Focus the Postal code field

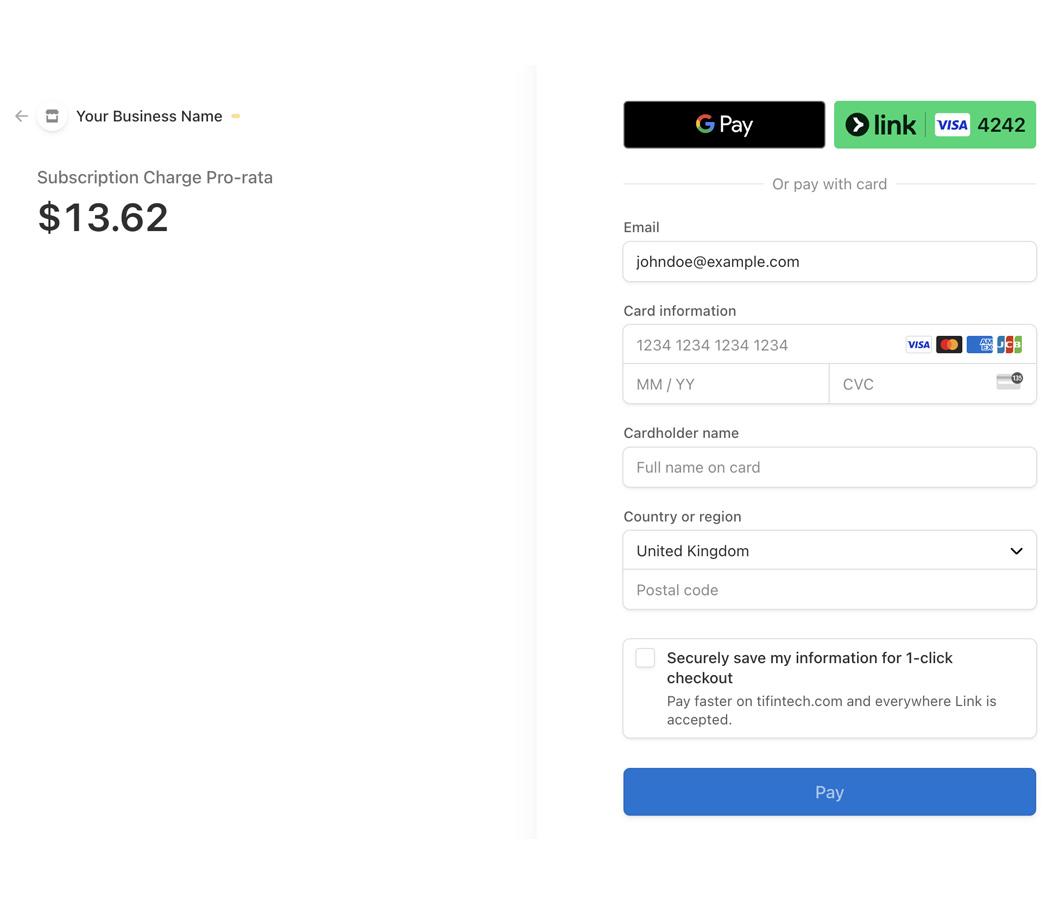tap(829, 589)
